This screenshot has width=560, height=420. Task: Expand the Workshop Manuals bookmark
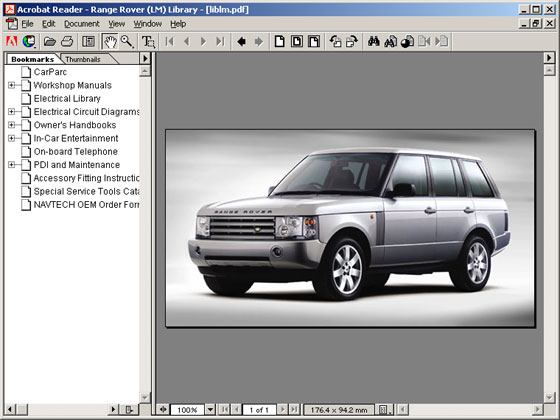(11, 85)
